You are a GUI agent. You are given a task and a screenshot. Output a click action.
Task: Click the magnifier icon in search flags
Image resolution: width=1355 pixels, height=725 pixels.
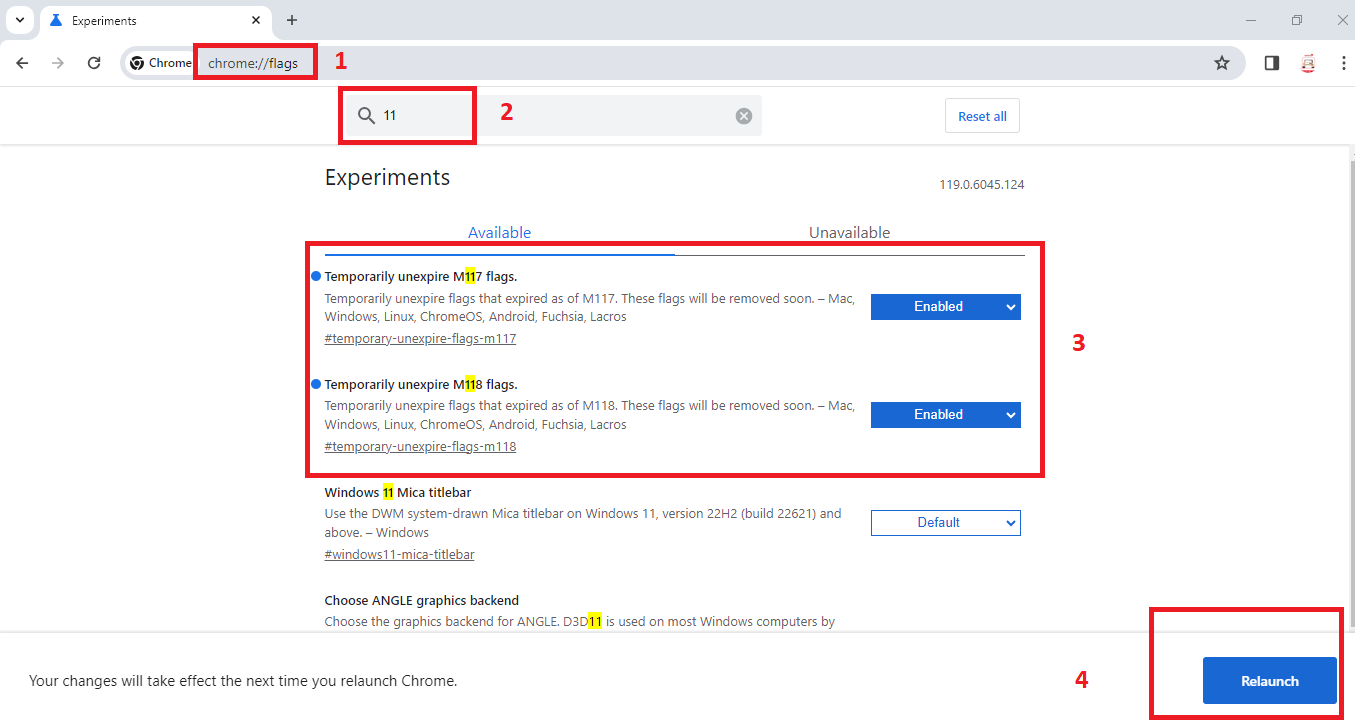(366, 116)
